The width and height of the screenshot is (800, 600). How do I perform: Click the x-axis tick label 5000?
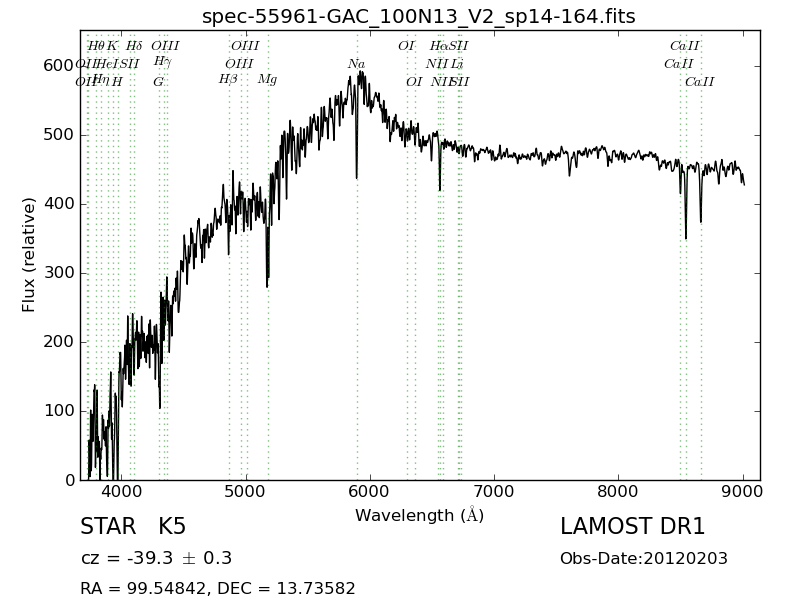coord(246,492)
